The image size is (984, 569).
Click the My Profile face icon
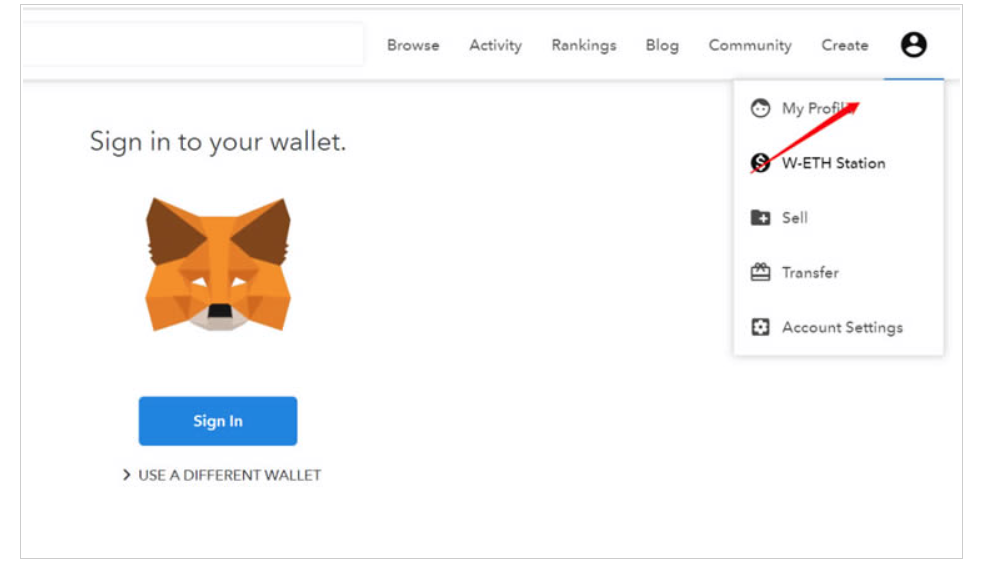point(760,108)
